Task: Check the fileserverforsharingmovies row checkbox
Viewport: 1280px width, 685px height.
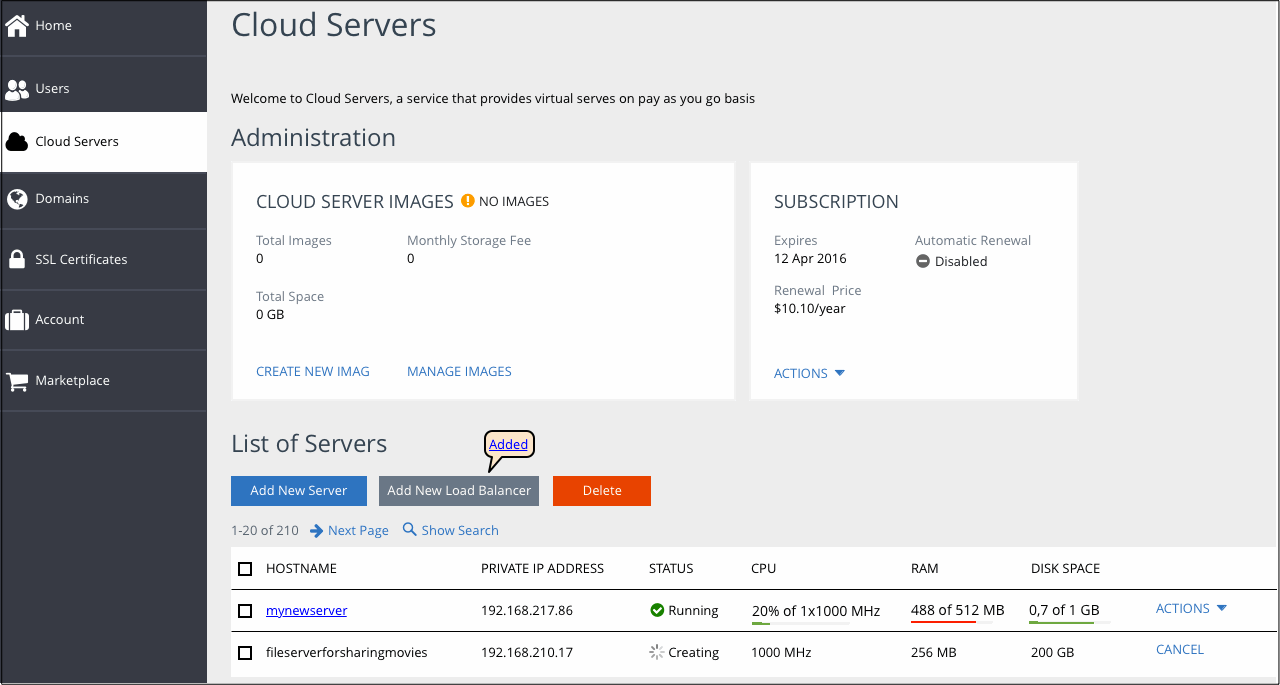Action: pos(245,653)
